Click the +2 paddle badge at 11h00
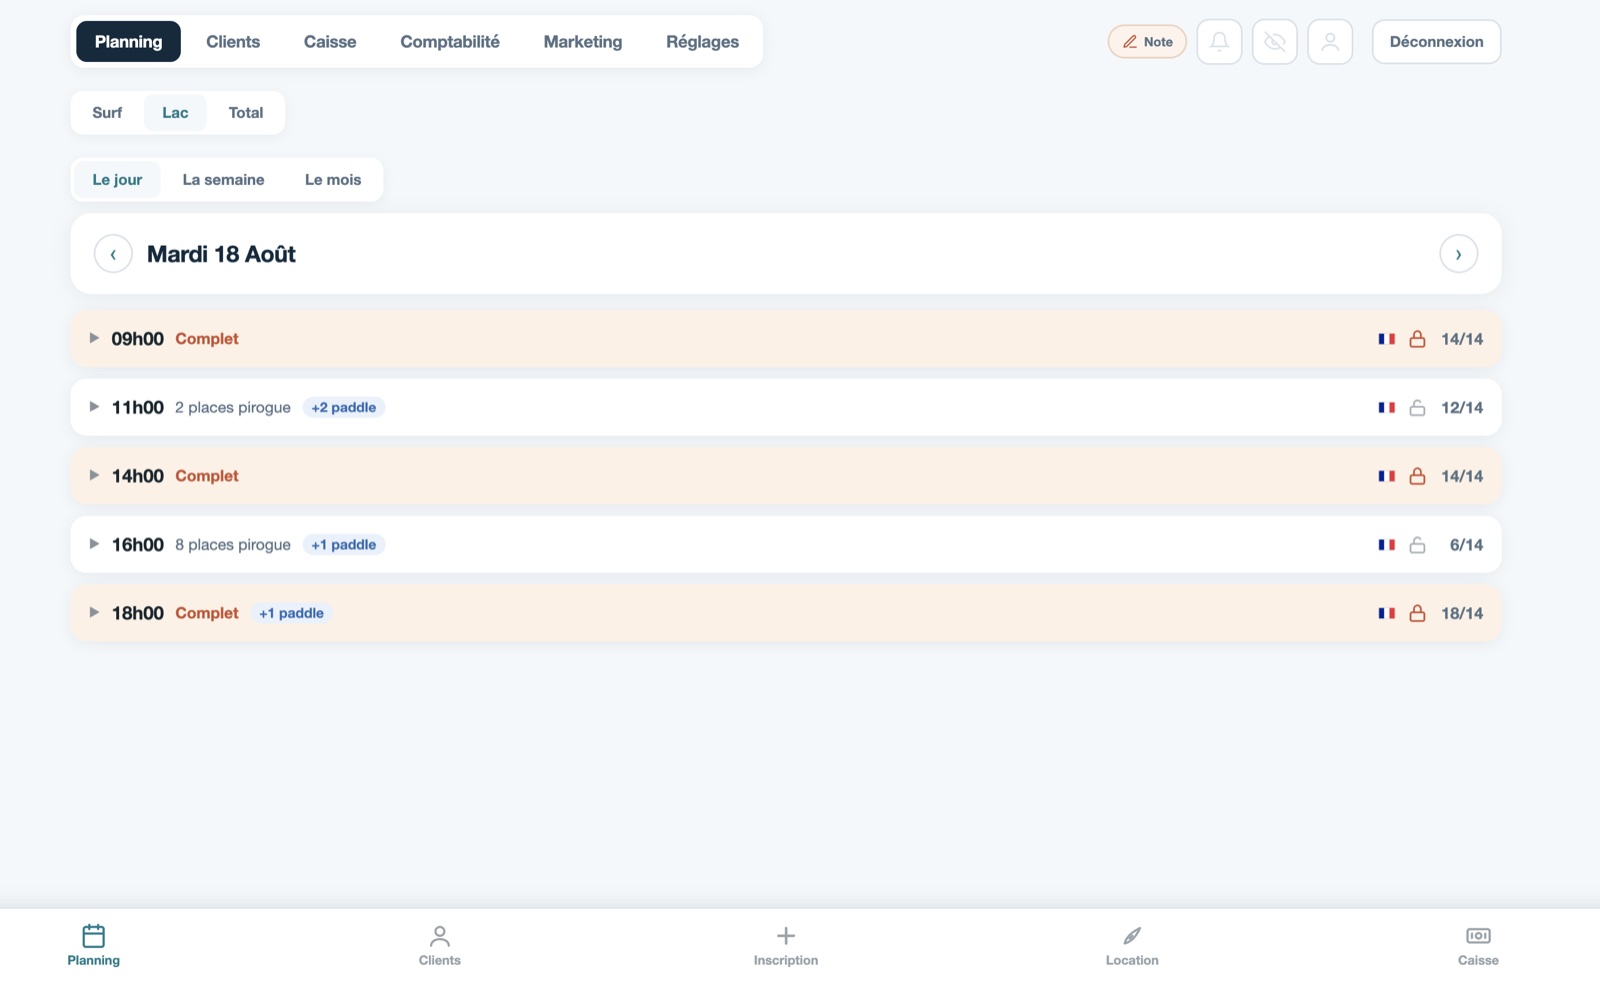 point(344,408)
